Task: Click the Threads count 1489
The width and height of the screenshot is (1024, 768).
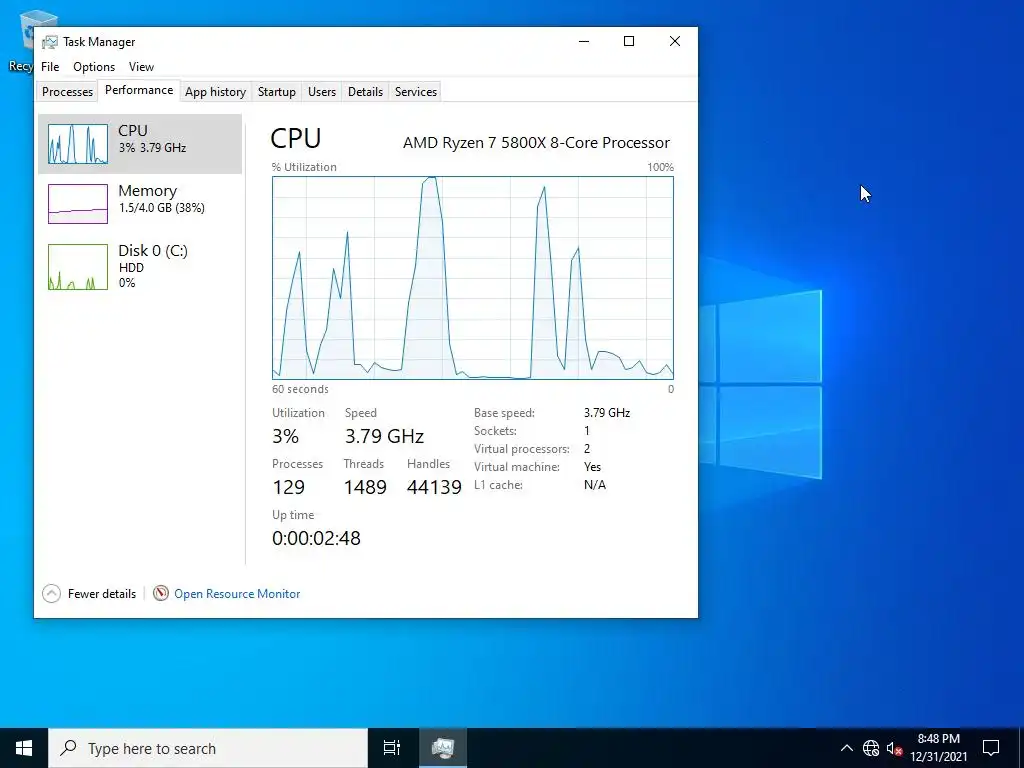Action: pos(365,487)
